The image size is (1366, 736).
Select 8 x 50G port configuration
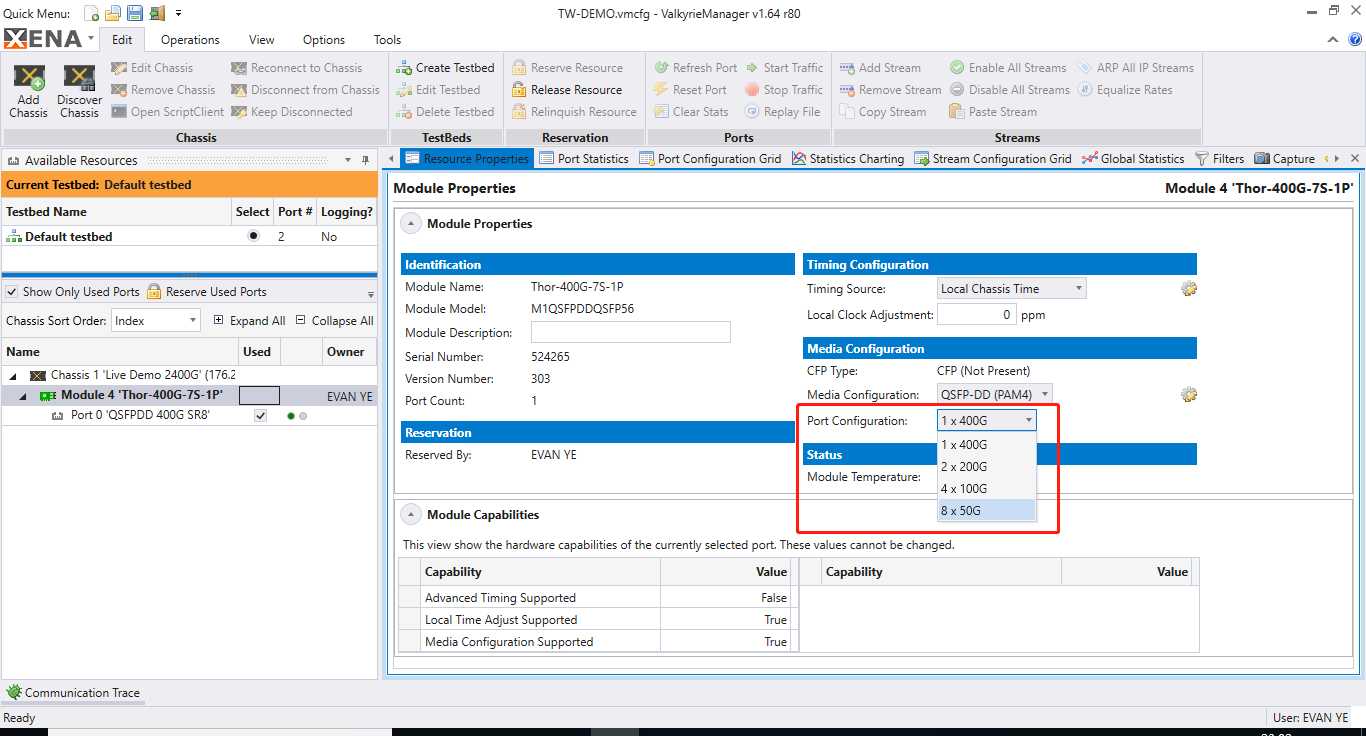(x=987, y=511)
